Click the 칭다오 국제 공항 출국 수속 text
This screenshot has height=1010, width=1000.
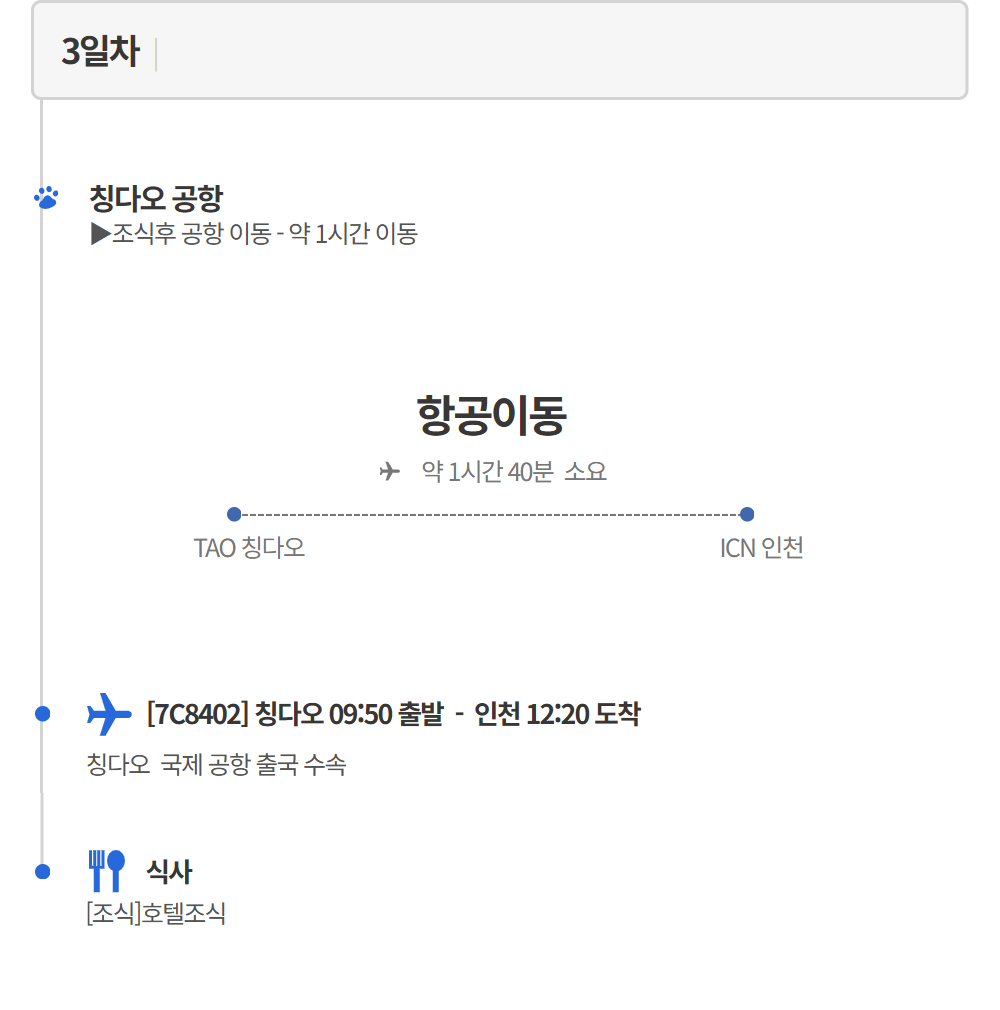[216, 766]
